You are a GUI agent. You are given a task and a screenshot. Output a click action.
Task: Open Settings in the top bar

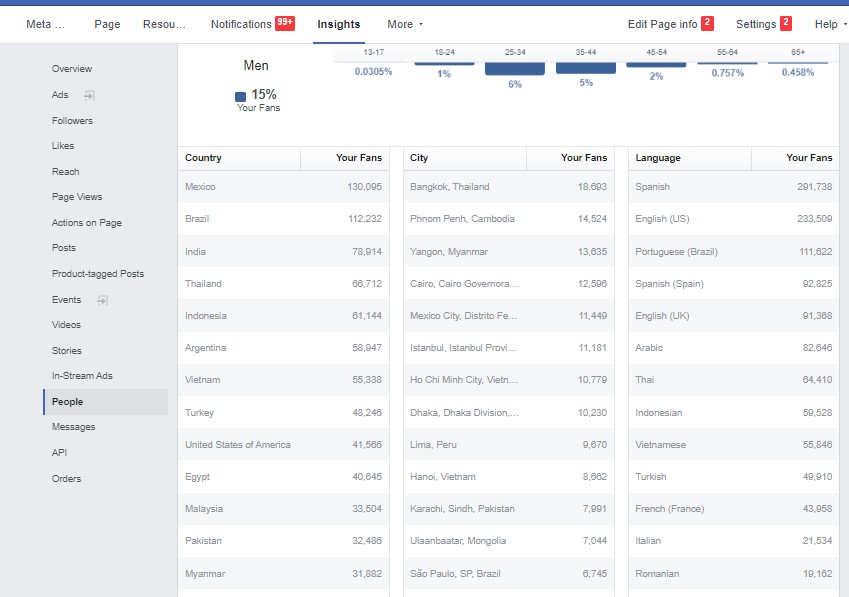(756, 24)
